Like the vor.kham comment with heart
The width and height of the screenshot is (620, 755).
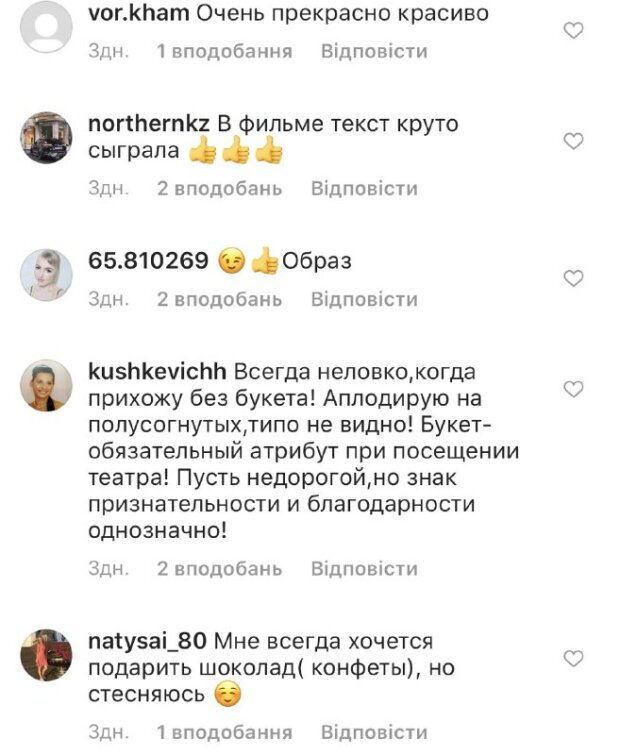pos(573,31)
